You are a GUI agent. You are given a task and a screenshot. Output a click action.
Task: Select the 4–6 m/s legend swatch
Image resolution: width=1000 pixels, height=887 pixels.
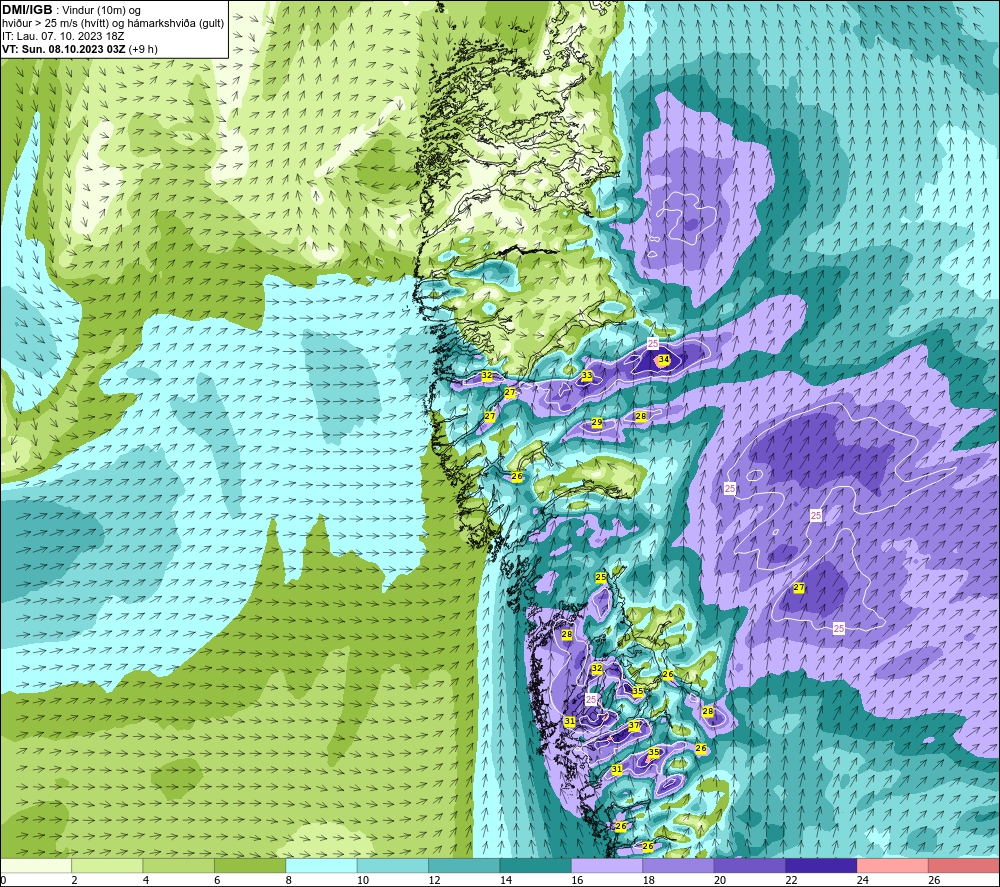pyautogui.click(x=179, y=865)
